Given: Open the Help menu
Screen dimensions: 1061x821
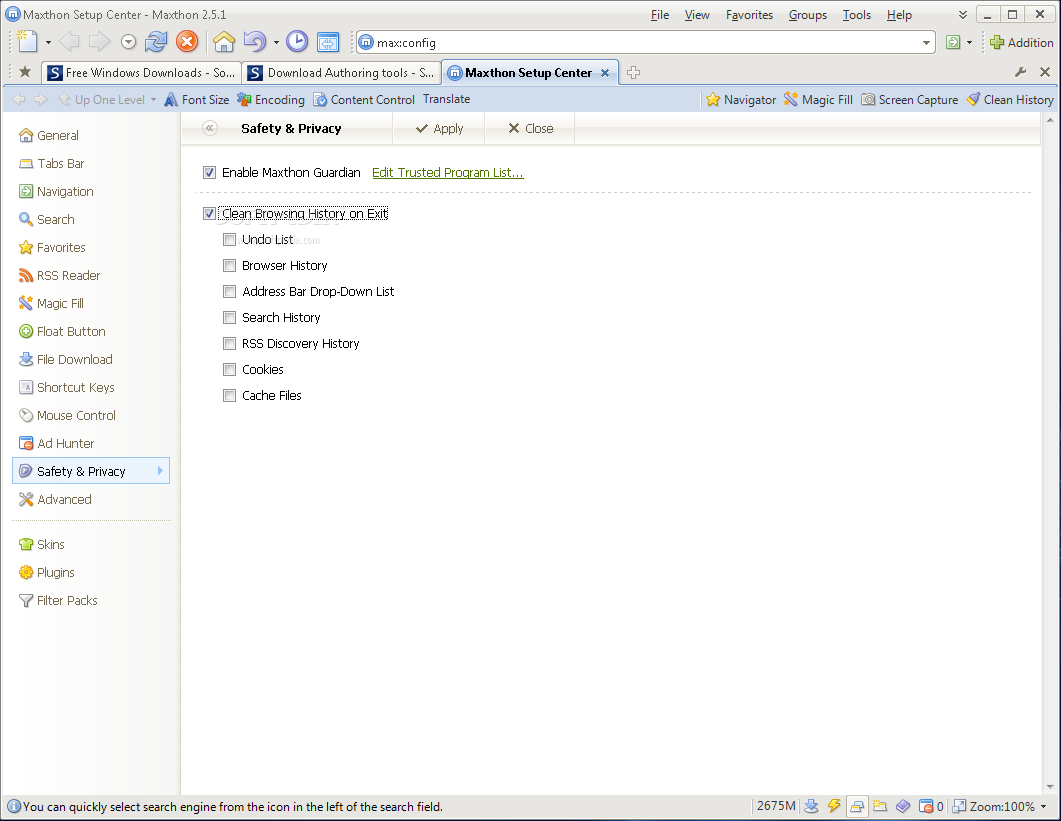Looking at the screenshot, I should point(899,15).
